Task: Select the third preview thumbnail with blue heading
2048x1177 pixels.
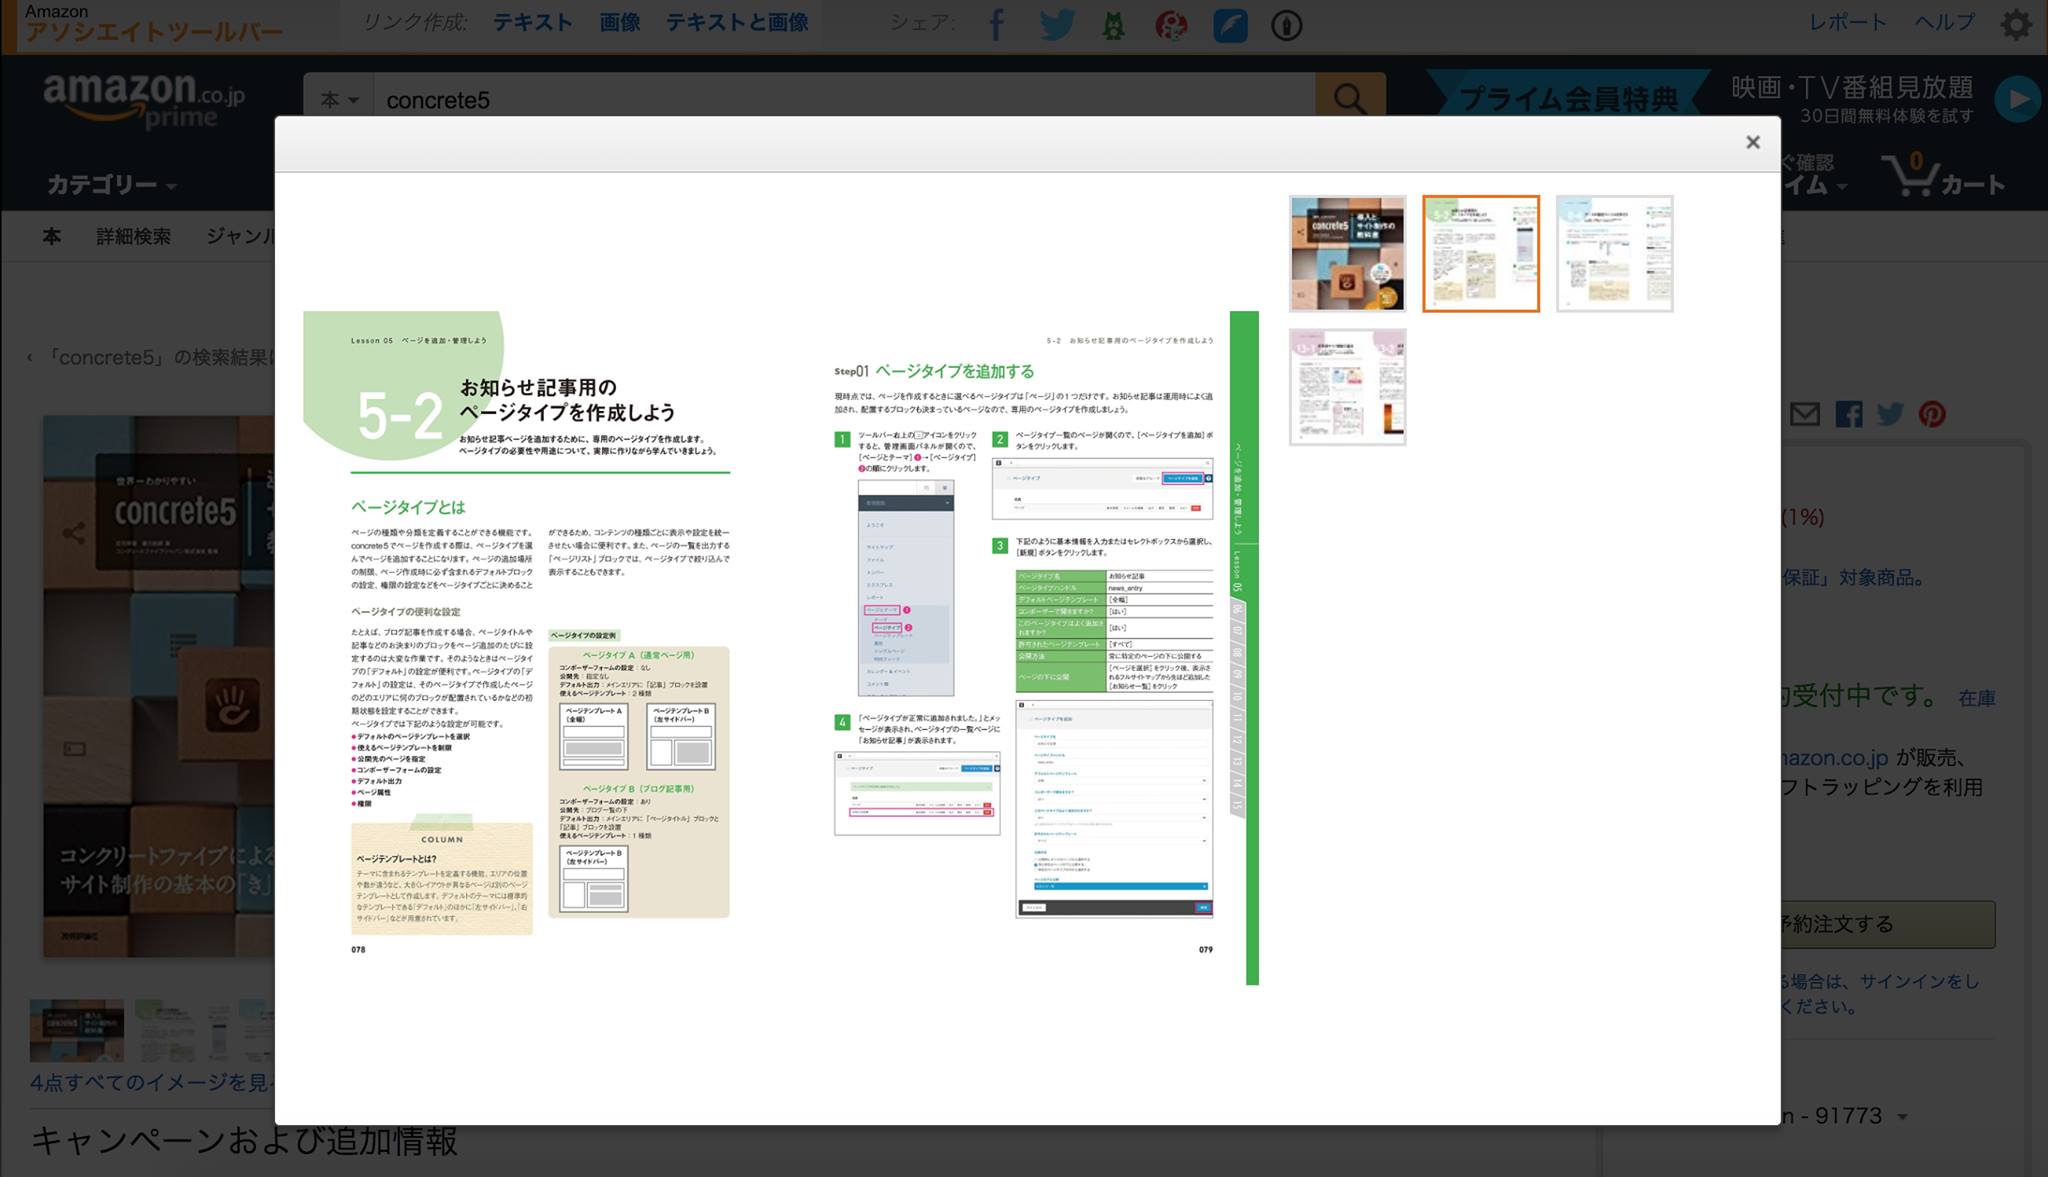Action: (1615, 254)
